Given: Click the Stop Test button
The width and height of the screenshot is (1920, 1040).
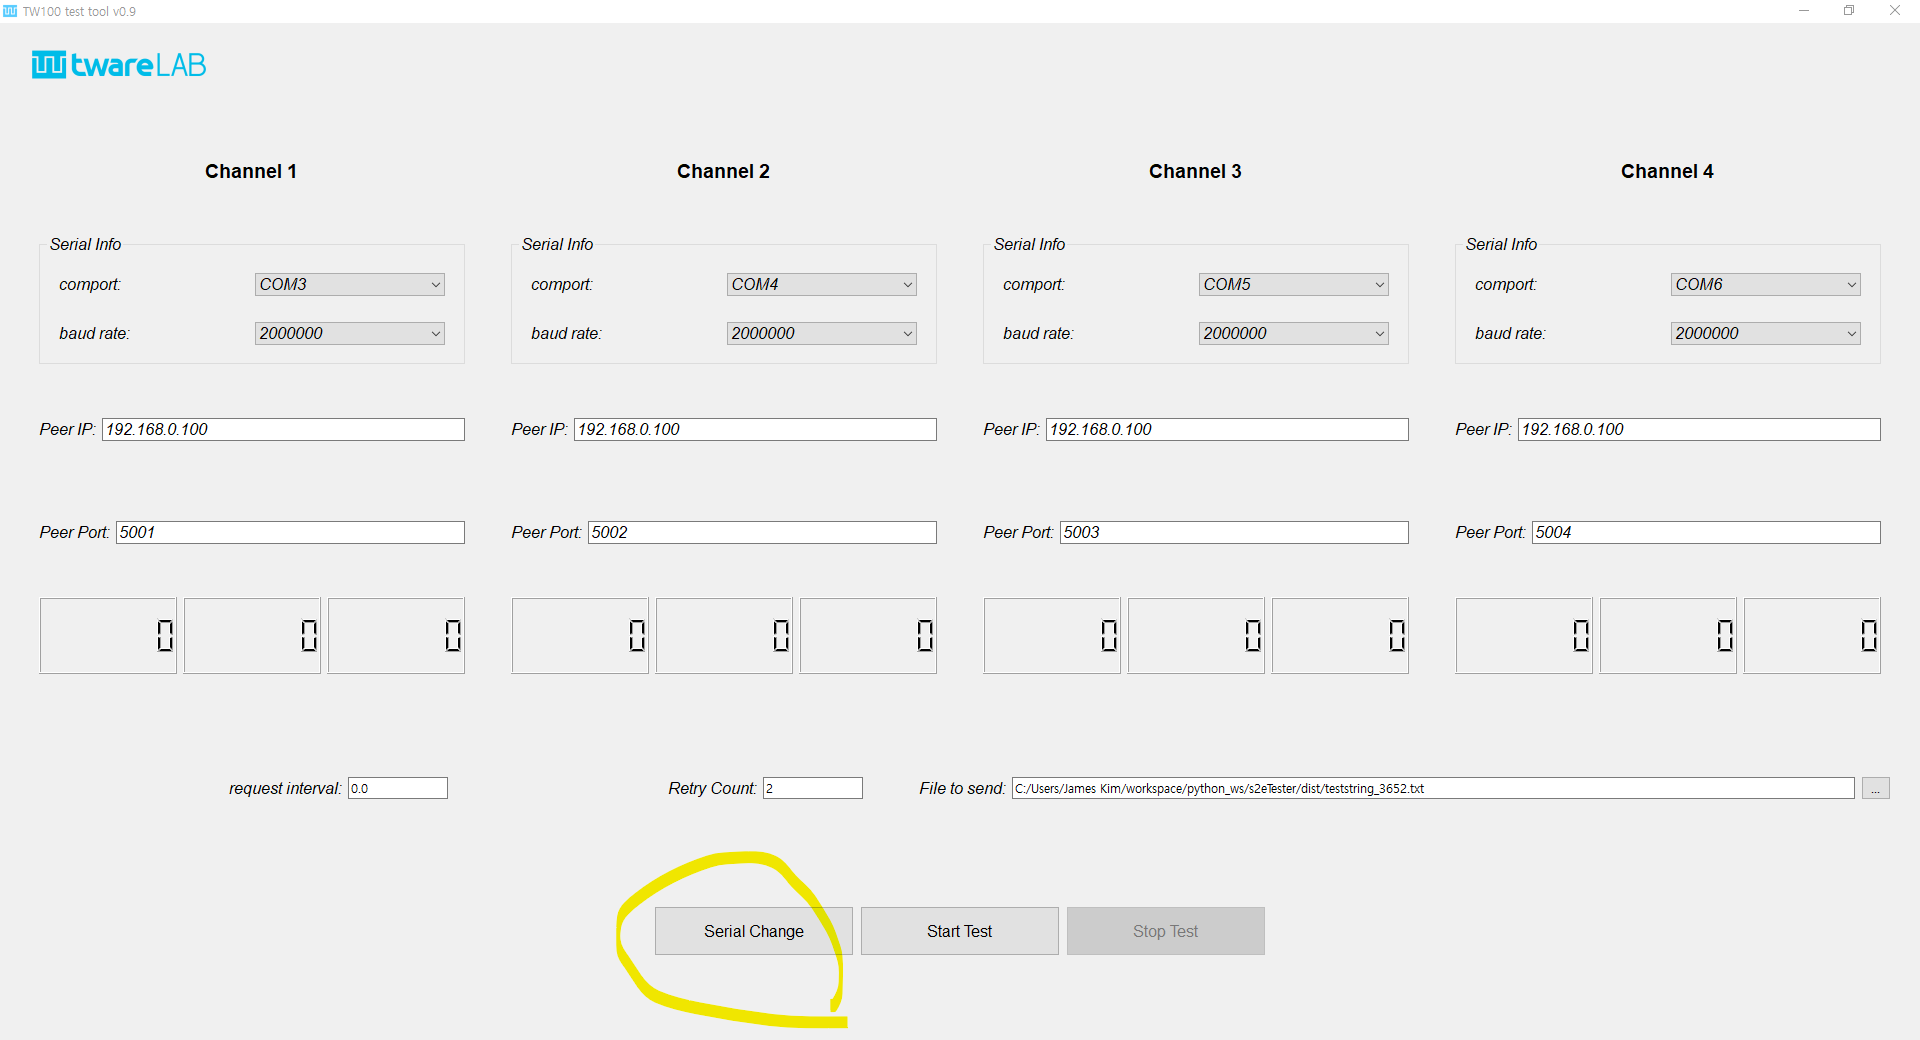Looking at the screenshot, I should [1165, 931].
